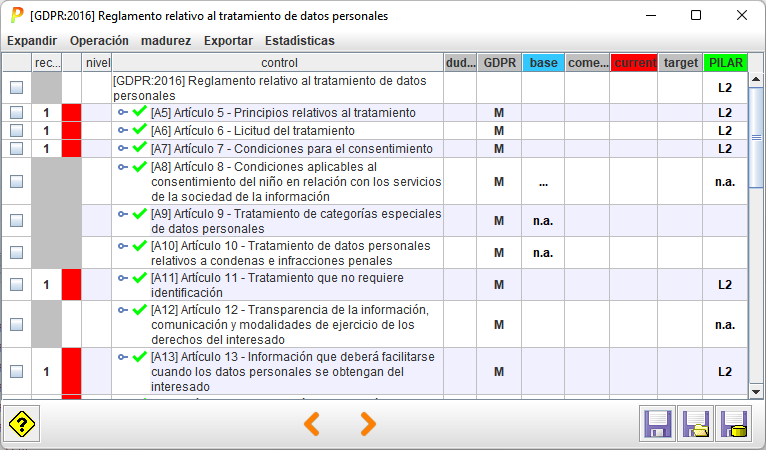Tick checkbox for Artículo 8 row
This screenshot has width=766, height=450.
pos(17,181)
